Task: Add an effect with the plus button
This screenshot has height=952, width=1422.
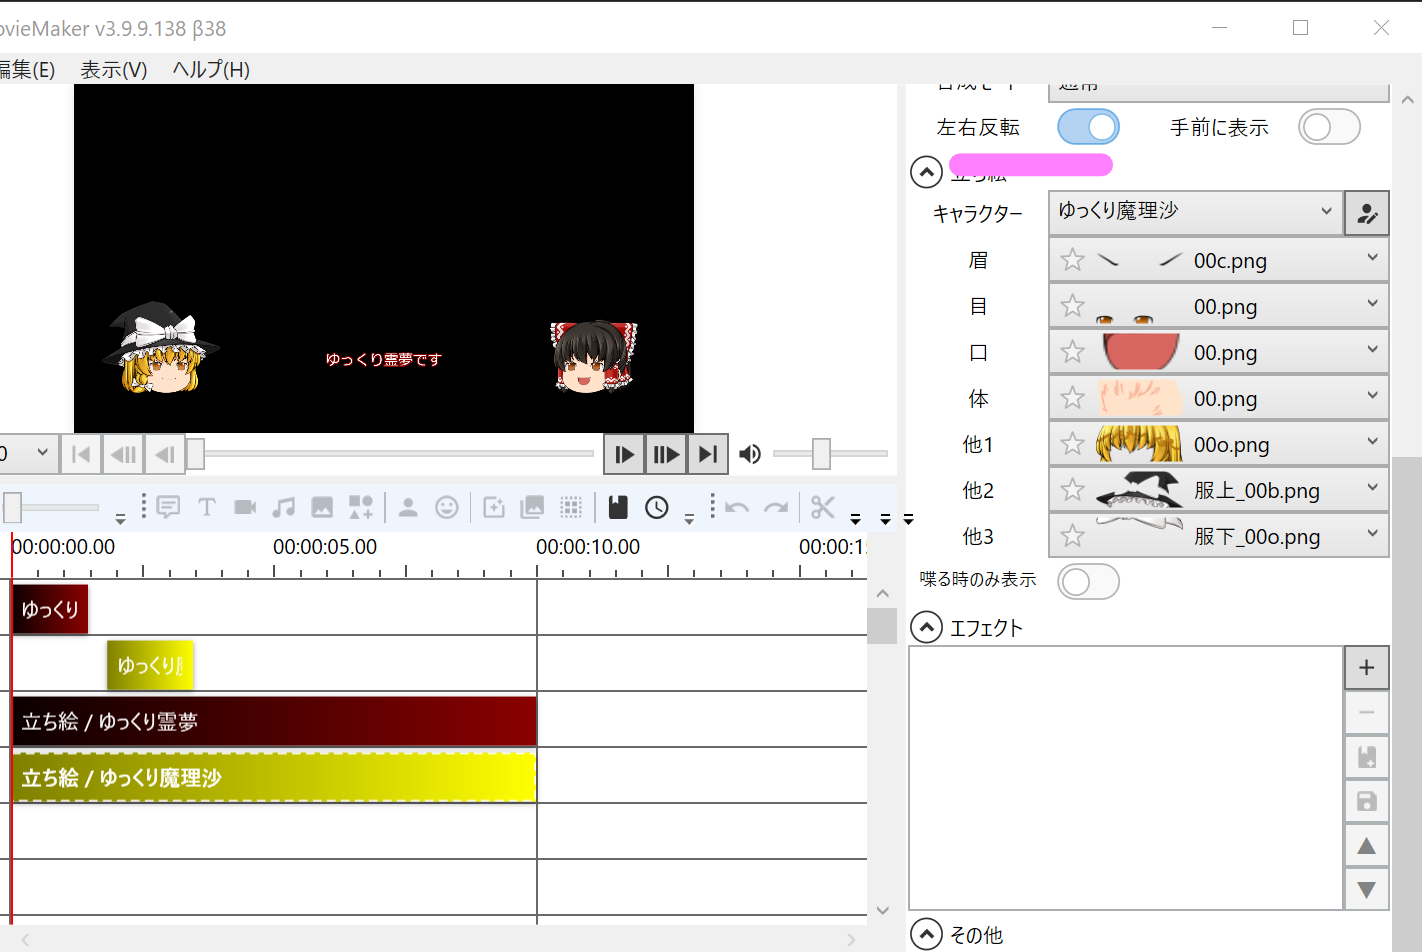Action: tap(1367, 668)
